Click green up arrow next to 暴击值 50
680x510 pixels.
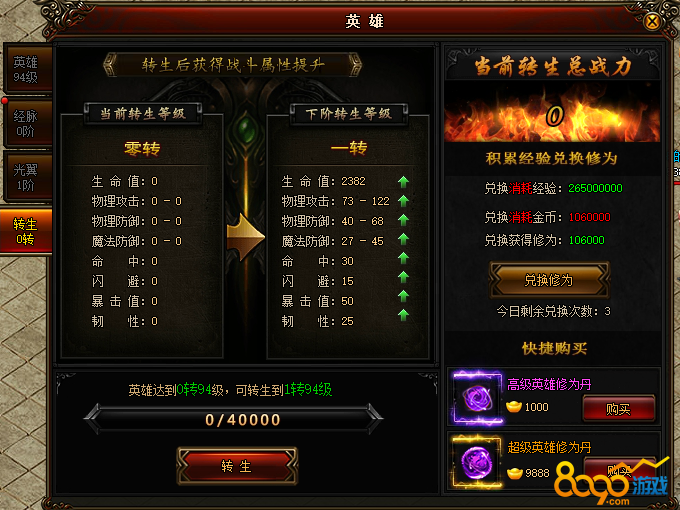403,296
